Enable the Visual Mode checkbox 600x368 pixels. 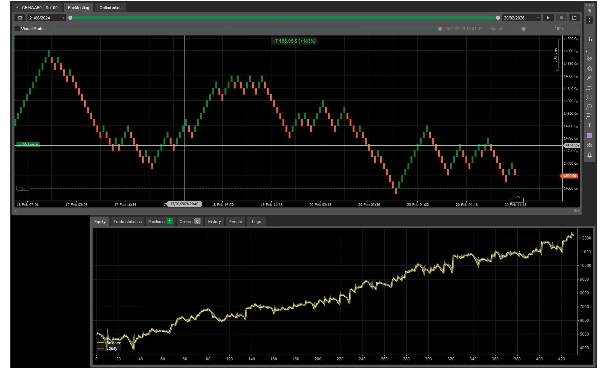[x=17, y=29]
